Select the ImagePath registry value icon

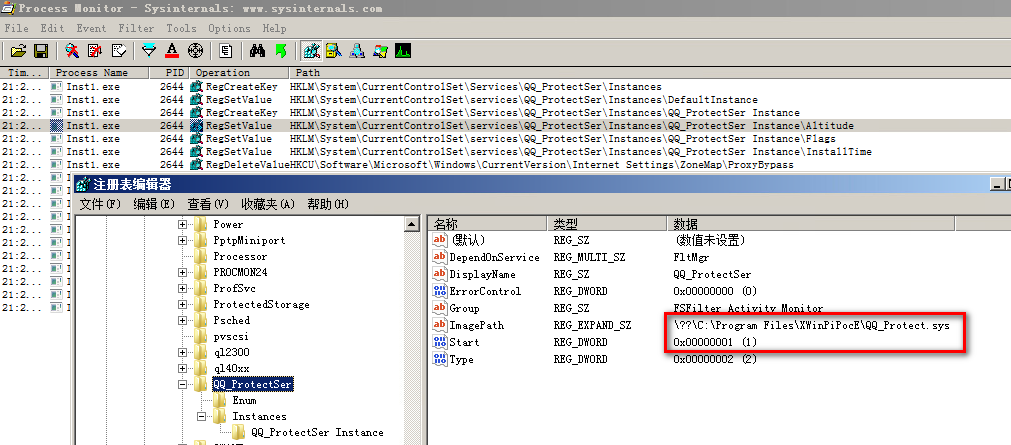440,325
